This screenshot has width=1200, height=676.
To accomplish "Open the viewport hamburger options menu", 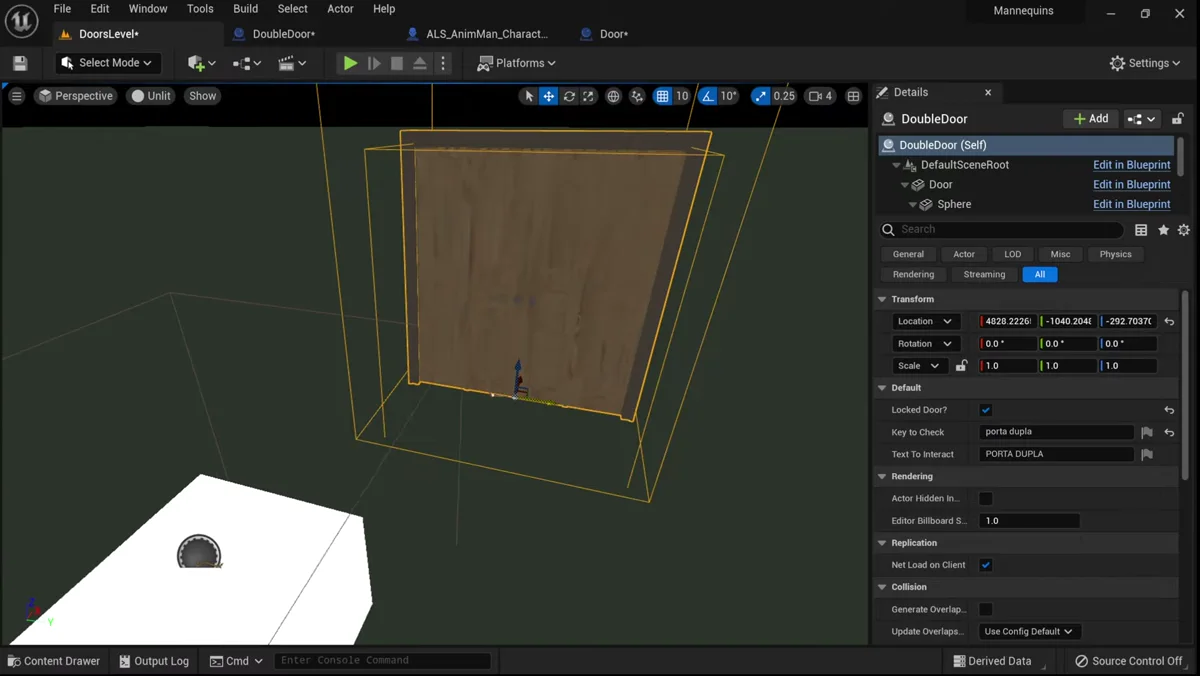I will pos(17,96).
